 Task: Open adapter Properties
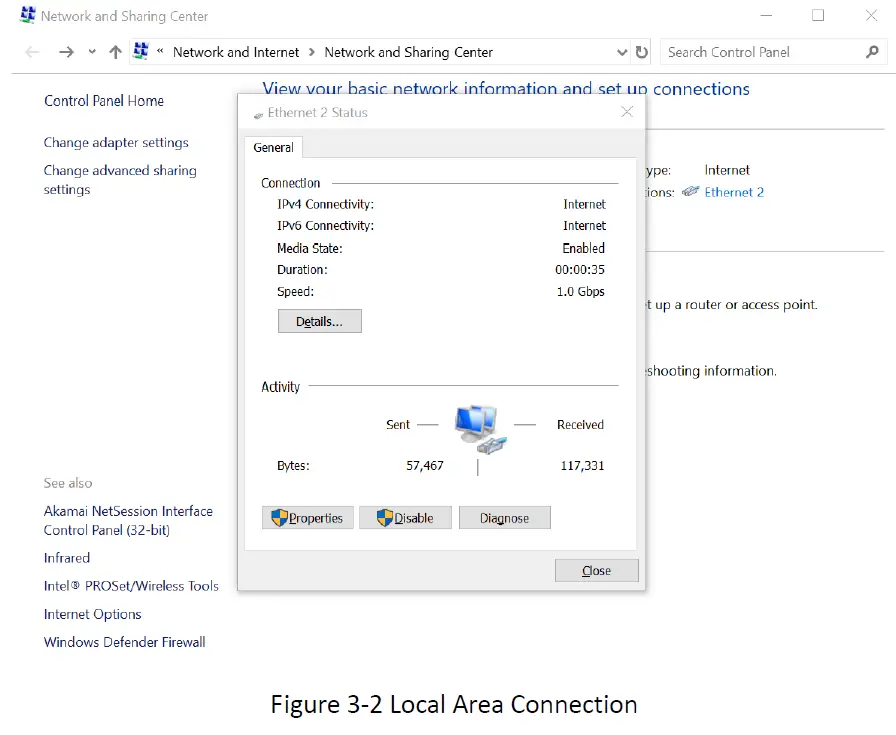[x=307, y=518]
